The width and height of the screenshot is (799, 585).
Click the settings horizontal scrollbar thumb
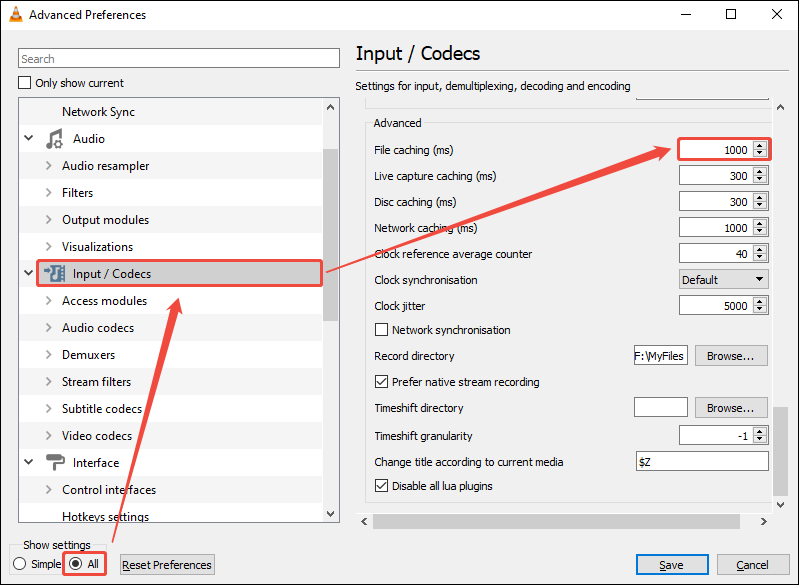(x=556, y=521)
